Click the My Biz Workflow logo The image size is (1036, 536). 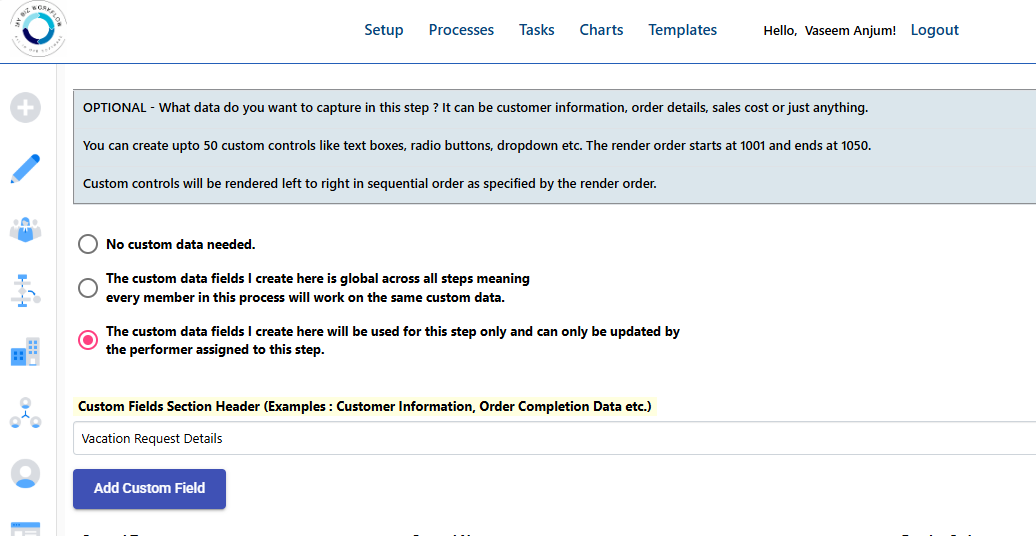(38, 28)
